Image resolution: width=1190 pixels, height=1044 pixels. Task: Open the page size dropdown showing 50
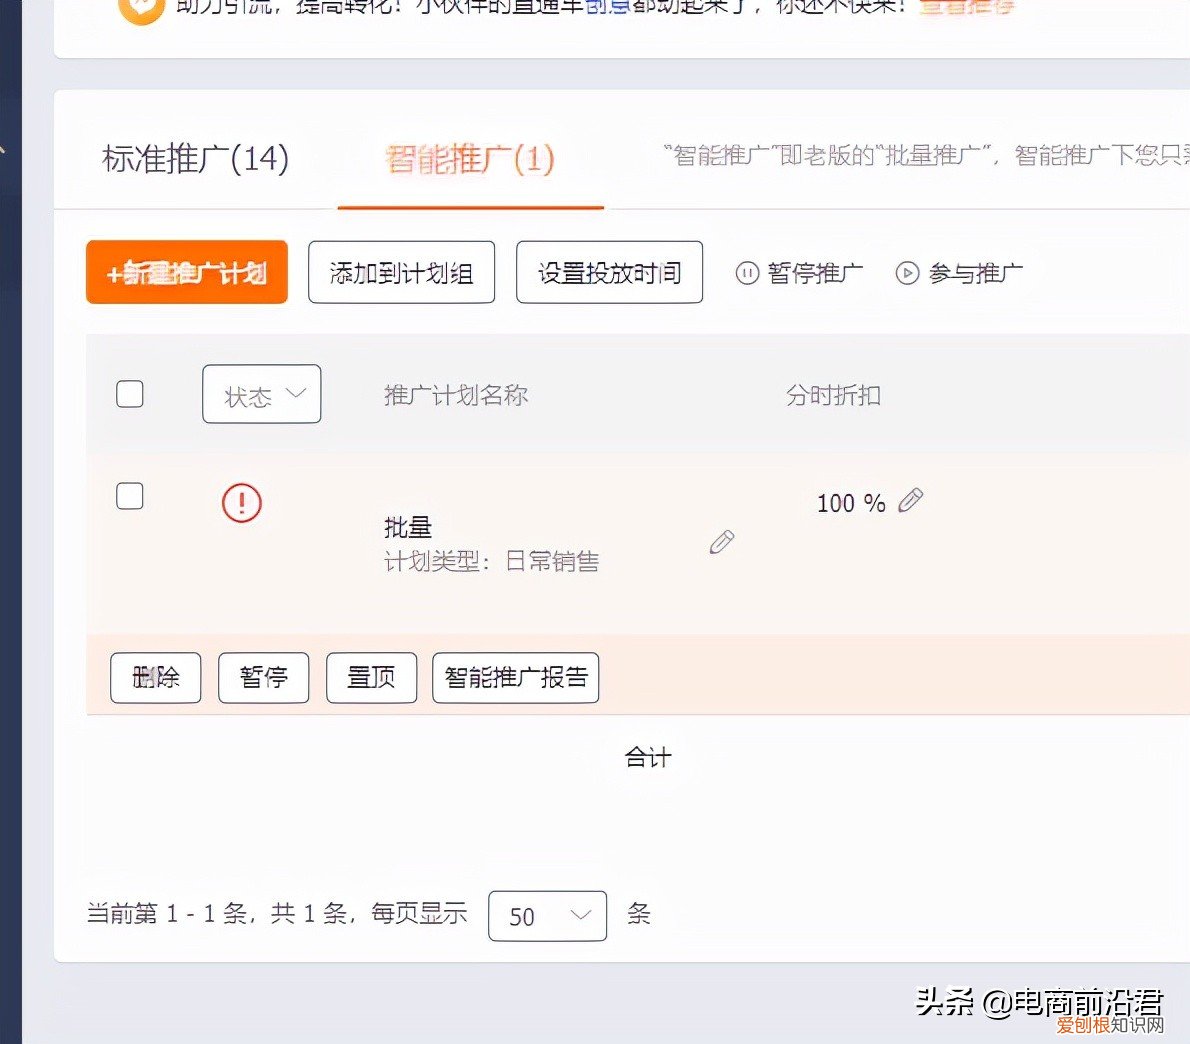(547, 916)
